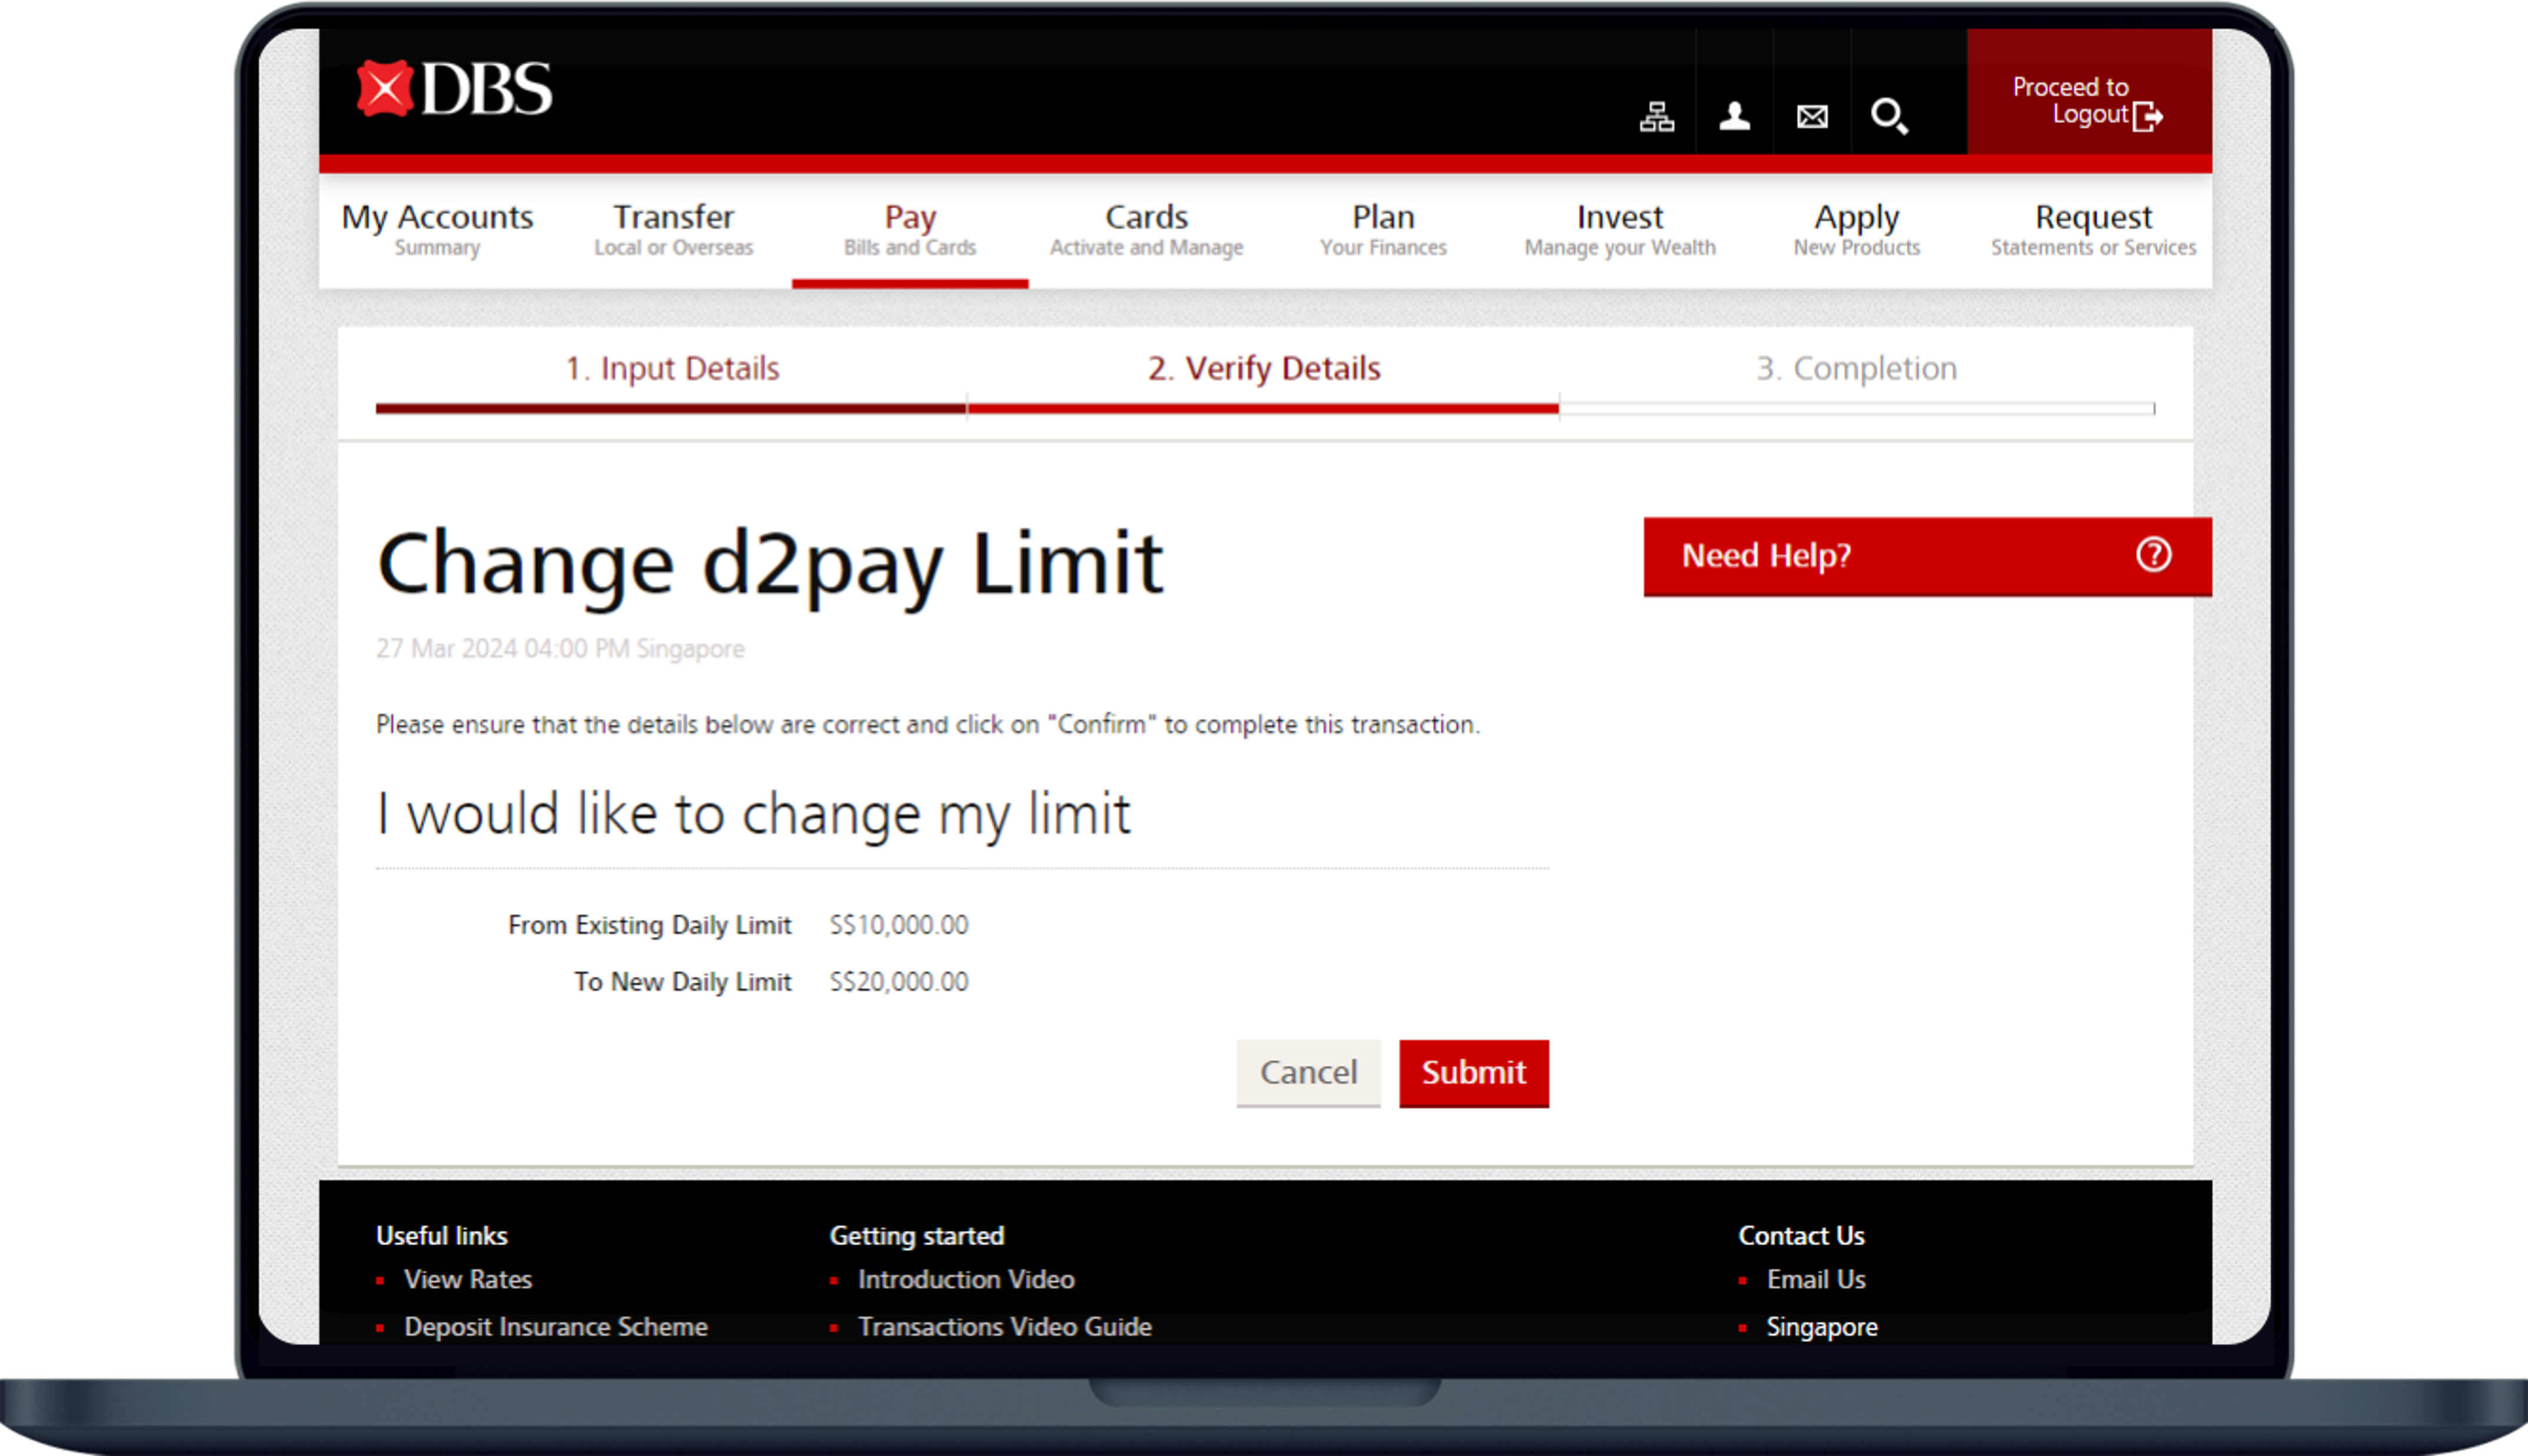
Task: Select step 3. Completion
Action: tap(1857, 368)
